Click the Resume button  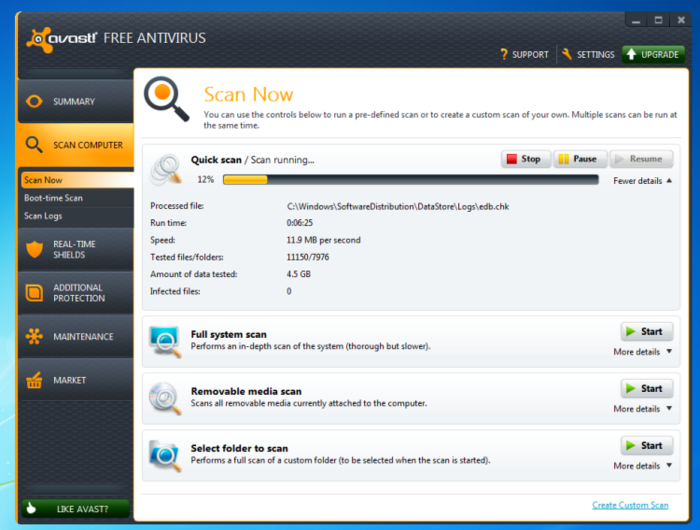[x=641, y=159]
